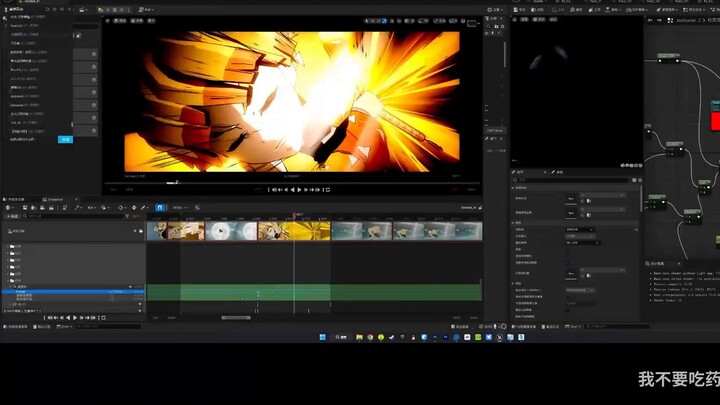The image size is (720, 405).
Task: Click Play Reverse in the viewport transport controls
Action: 292,190
